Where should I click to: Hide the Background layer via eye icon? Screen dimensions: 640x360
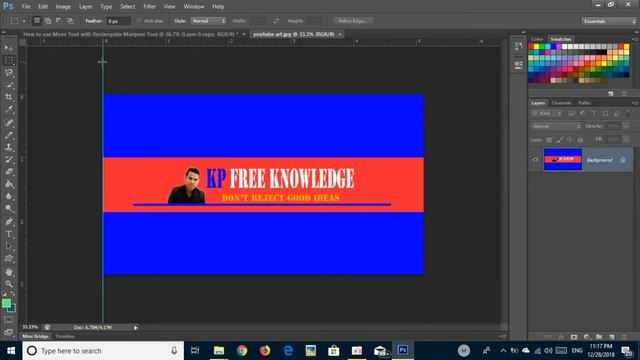point(536,160)
